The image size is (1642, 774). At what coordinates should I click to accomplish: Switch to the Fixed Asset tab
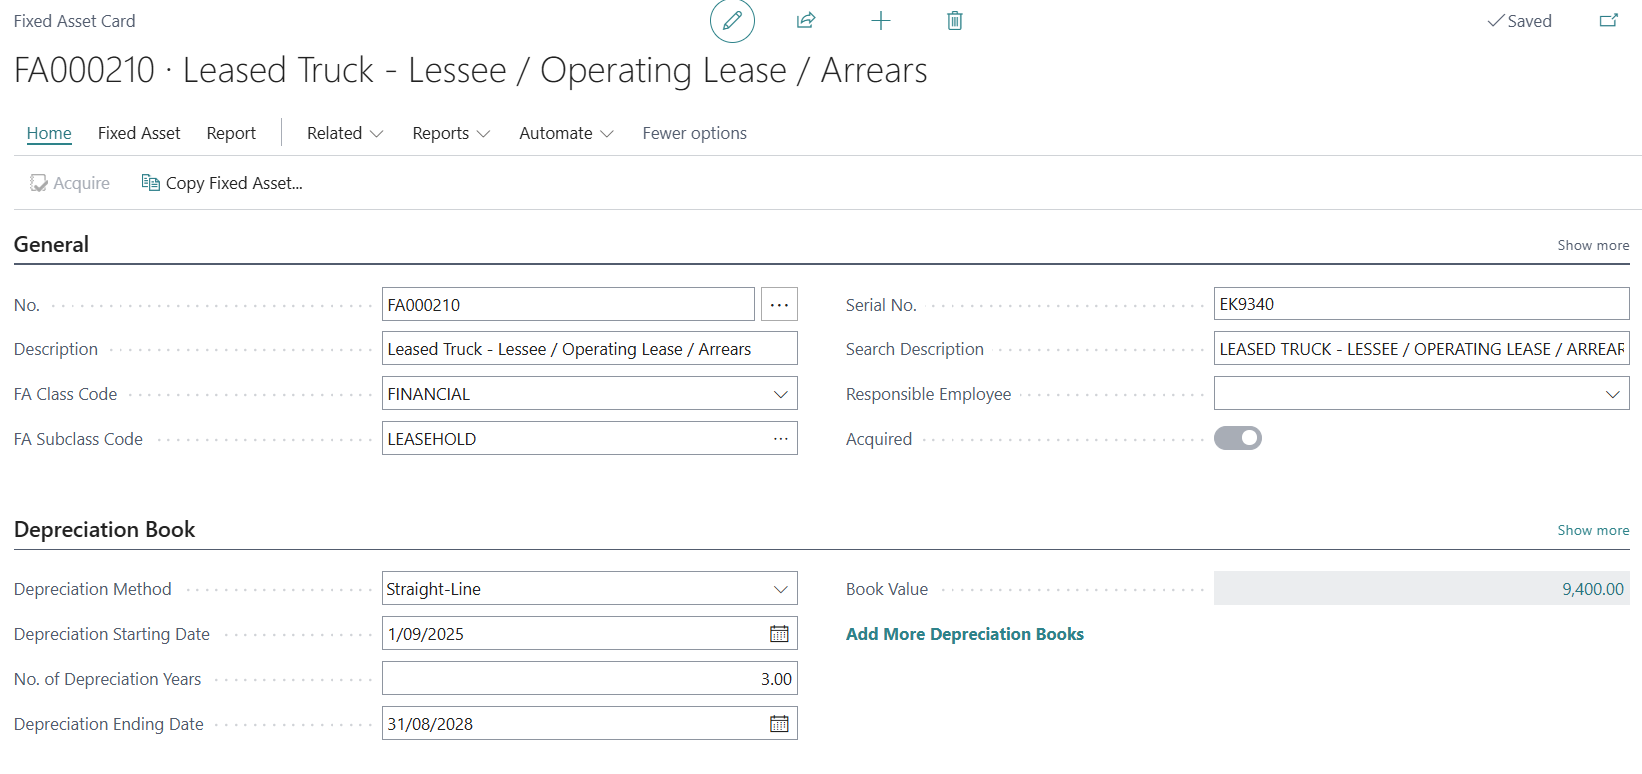point(139,133)
